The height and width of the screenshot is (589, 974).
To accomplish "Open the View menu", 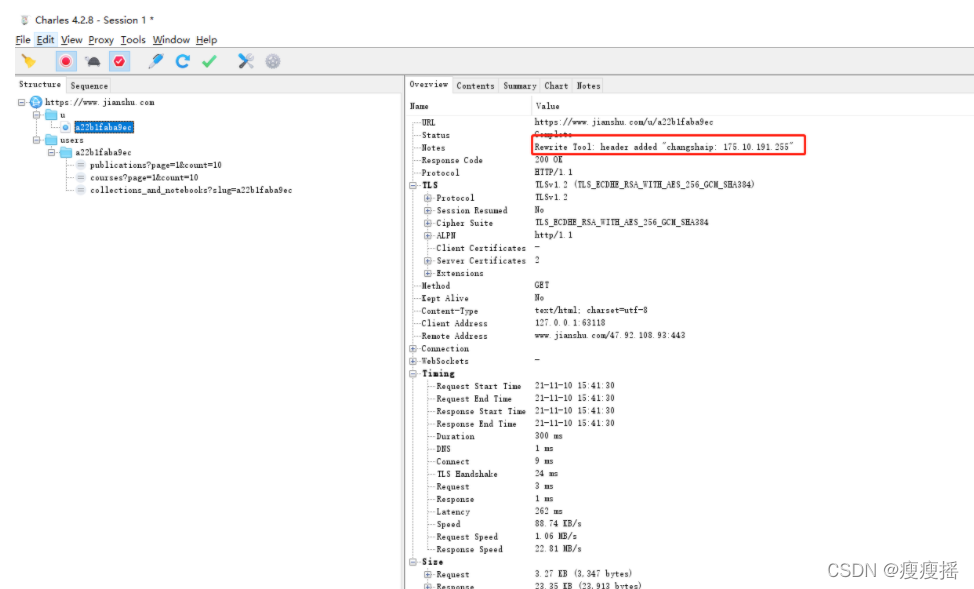I will [71, 40].
